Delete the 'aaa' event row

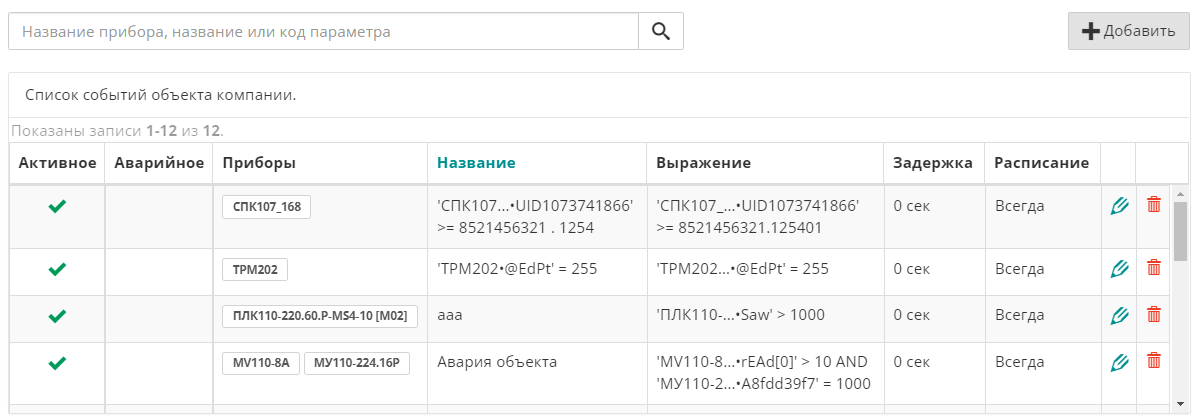click(x=1154, y=315)
